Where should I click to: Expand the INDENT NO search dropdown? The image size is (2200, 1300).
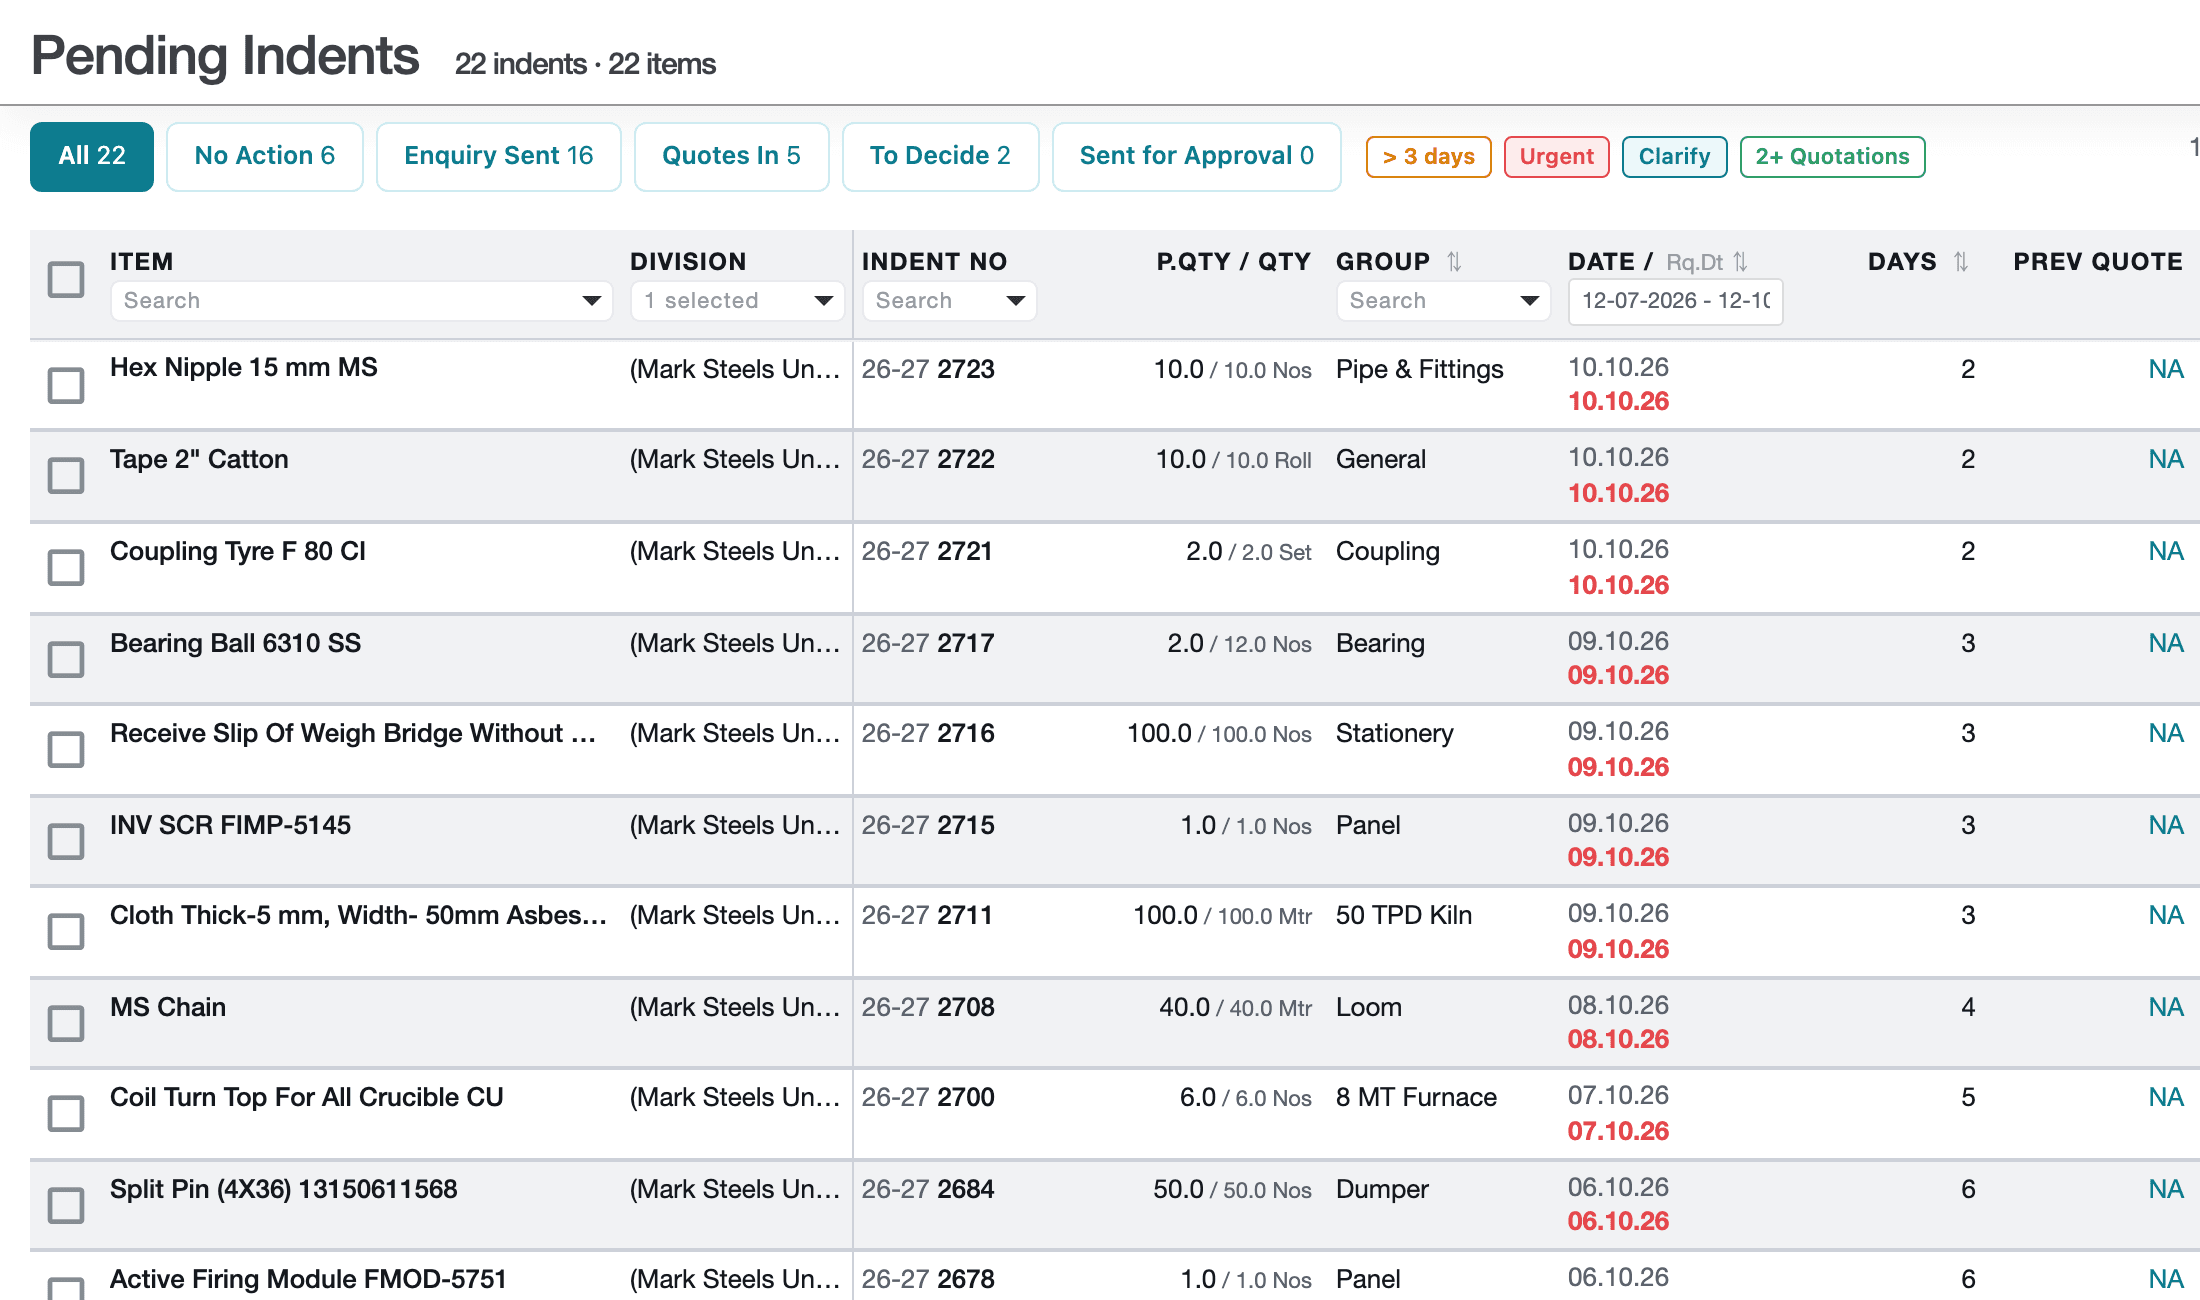(x=1015, y=301)
